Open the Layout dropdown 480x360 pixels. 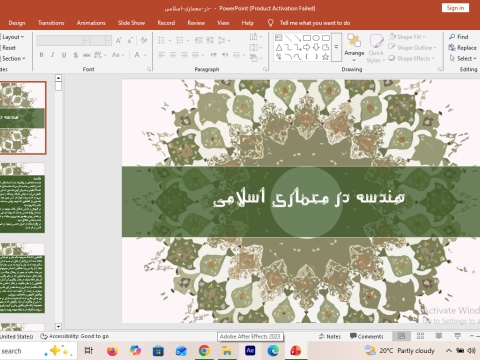point(13,37)
